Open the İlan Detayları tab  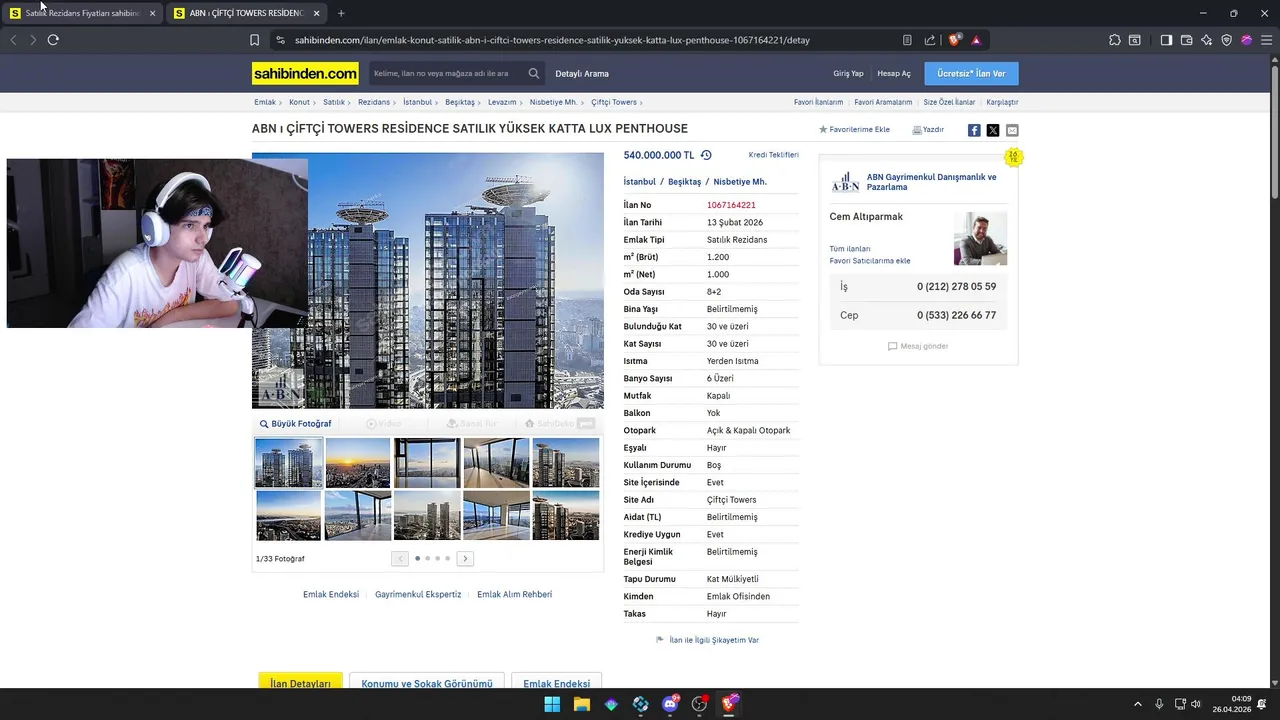tap(300, 682)
